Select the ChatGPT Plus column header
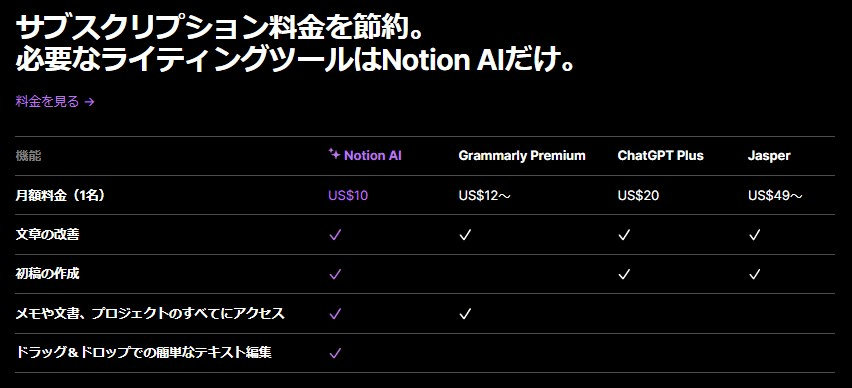The width and height of the screenshot is (852, 388). point(660,155)
